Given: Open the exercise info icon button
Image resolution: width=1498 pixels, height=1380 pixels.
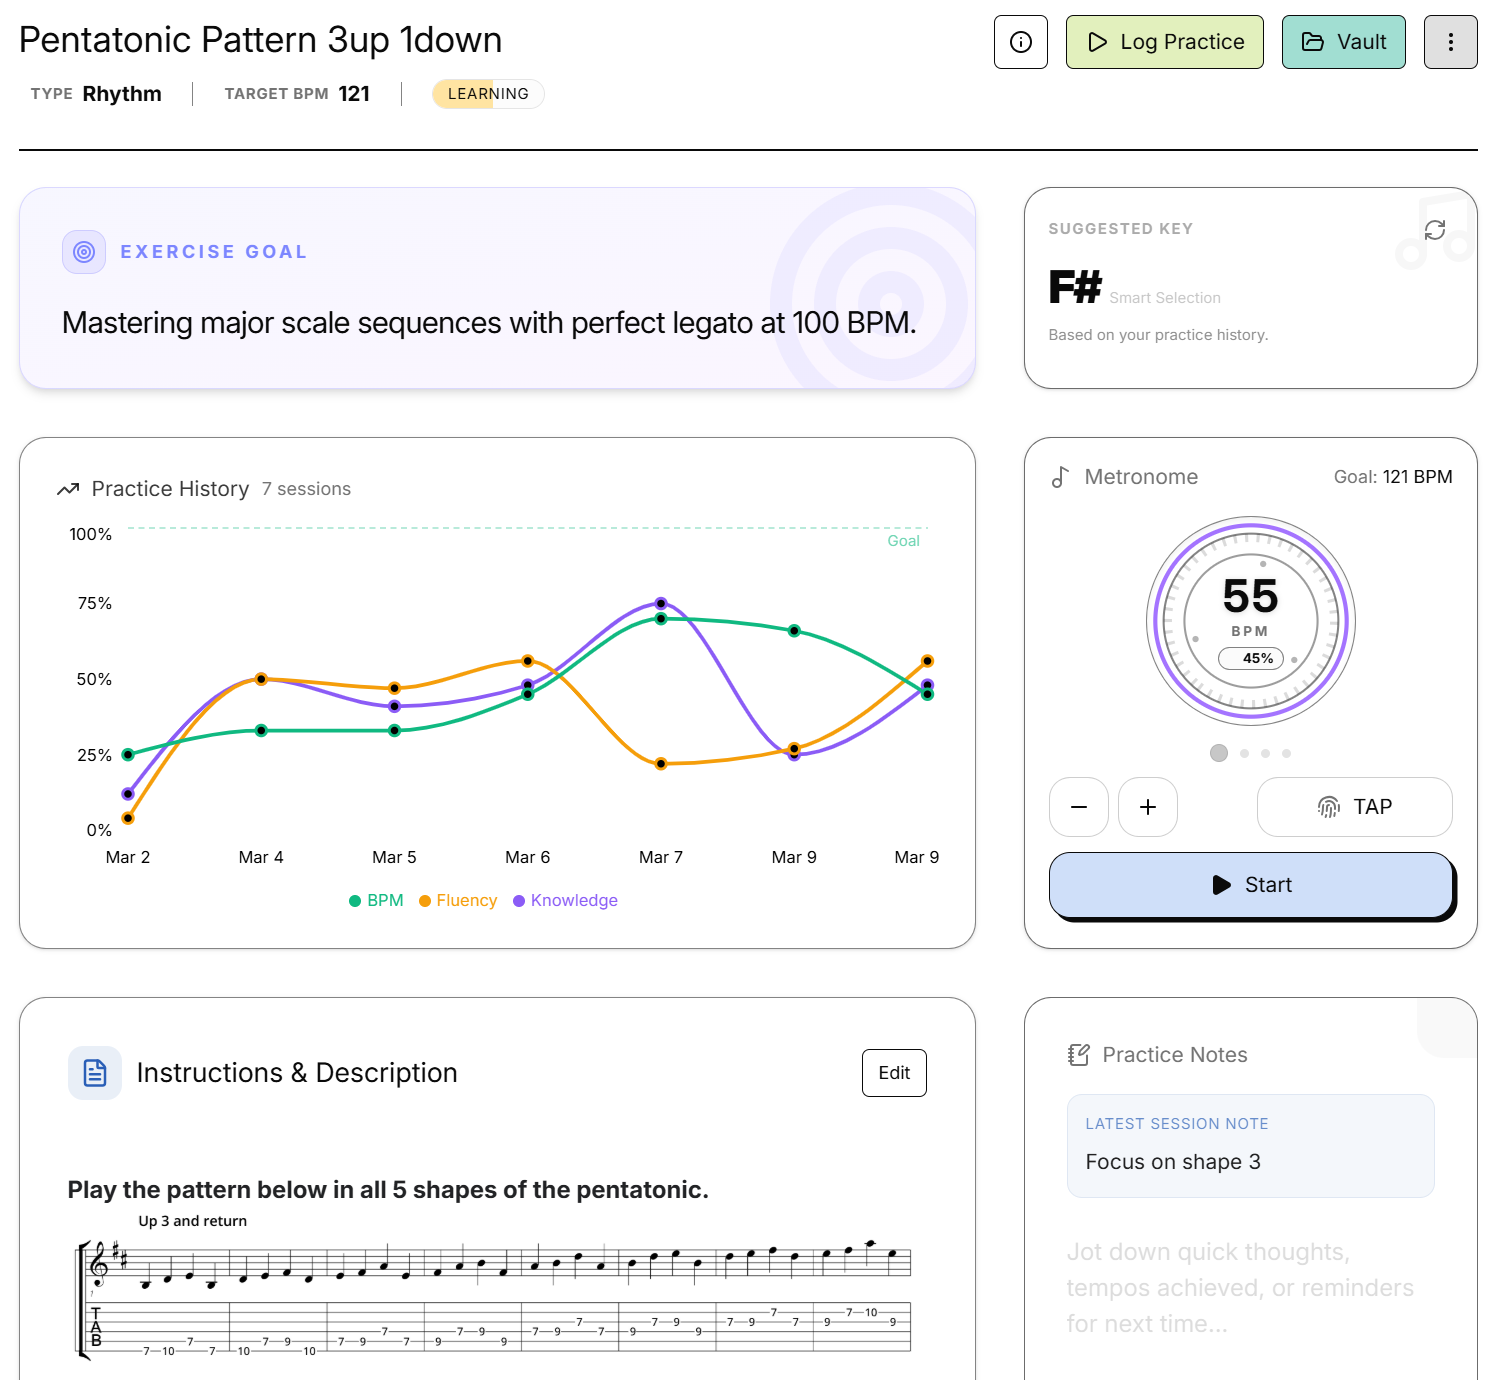Looking at the screenshot, I should 1020,42.
